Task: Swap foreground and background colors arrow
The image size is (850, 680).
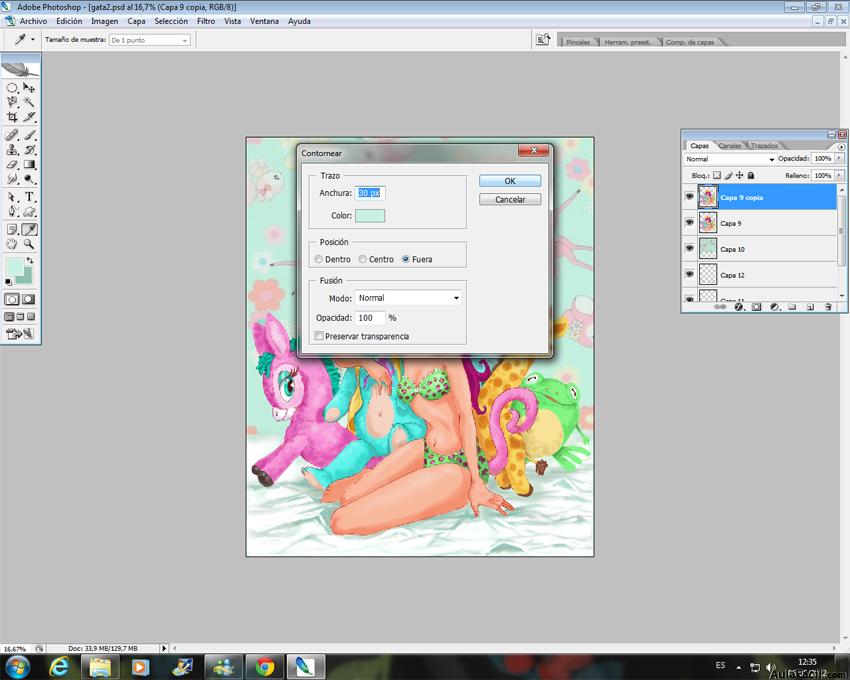Action: (x=30, y=261)
